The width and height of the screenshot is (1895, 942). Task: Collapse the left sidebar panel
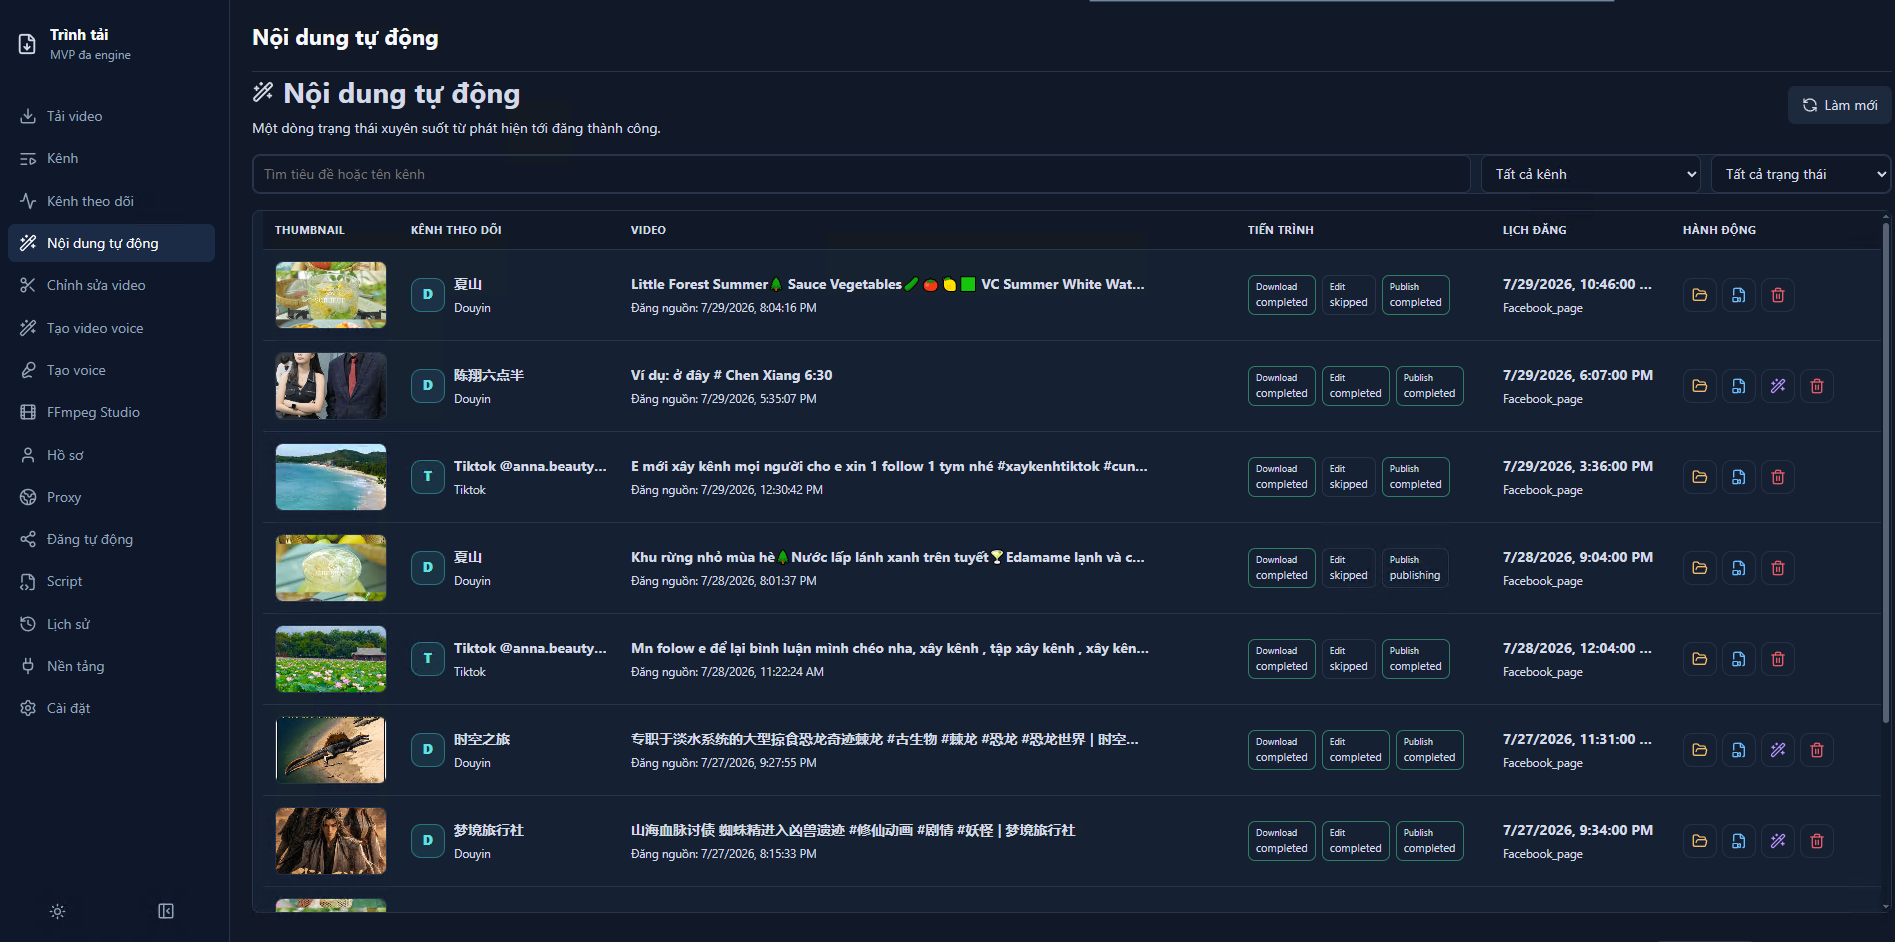pyautogui.click(x=166, y=911)
